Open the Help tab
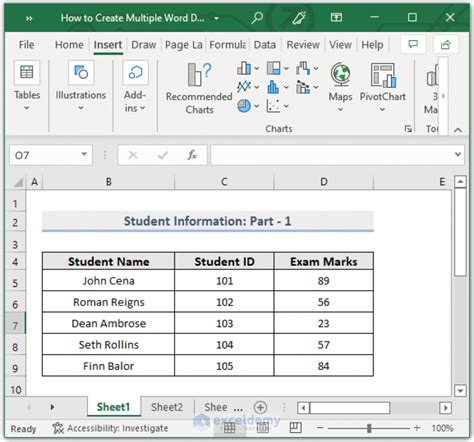 click(x=372, y=45)
